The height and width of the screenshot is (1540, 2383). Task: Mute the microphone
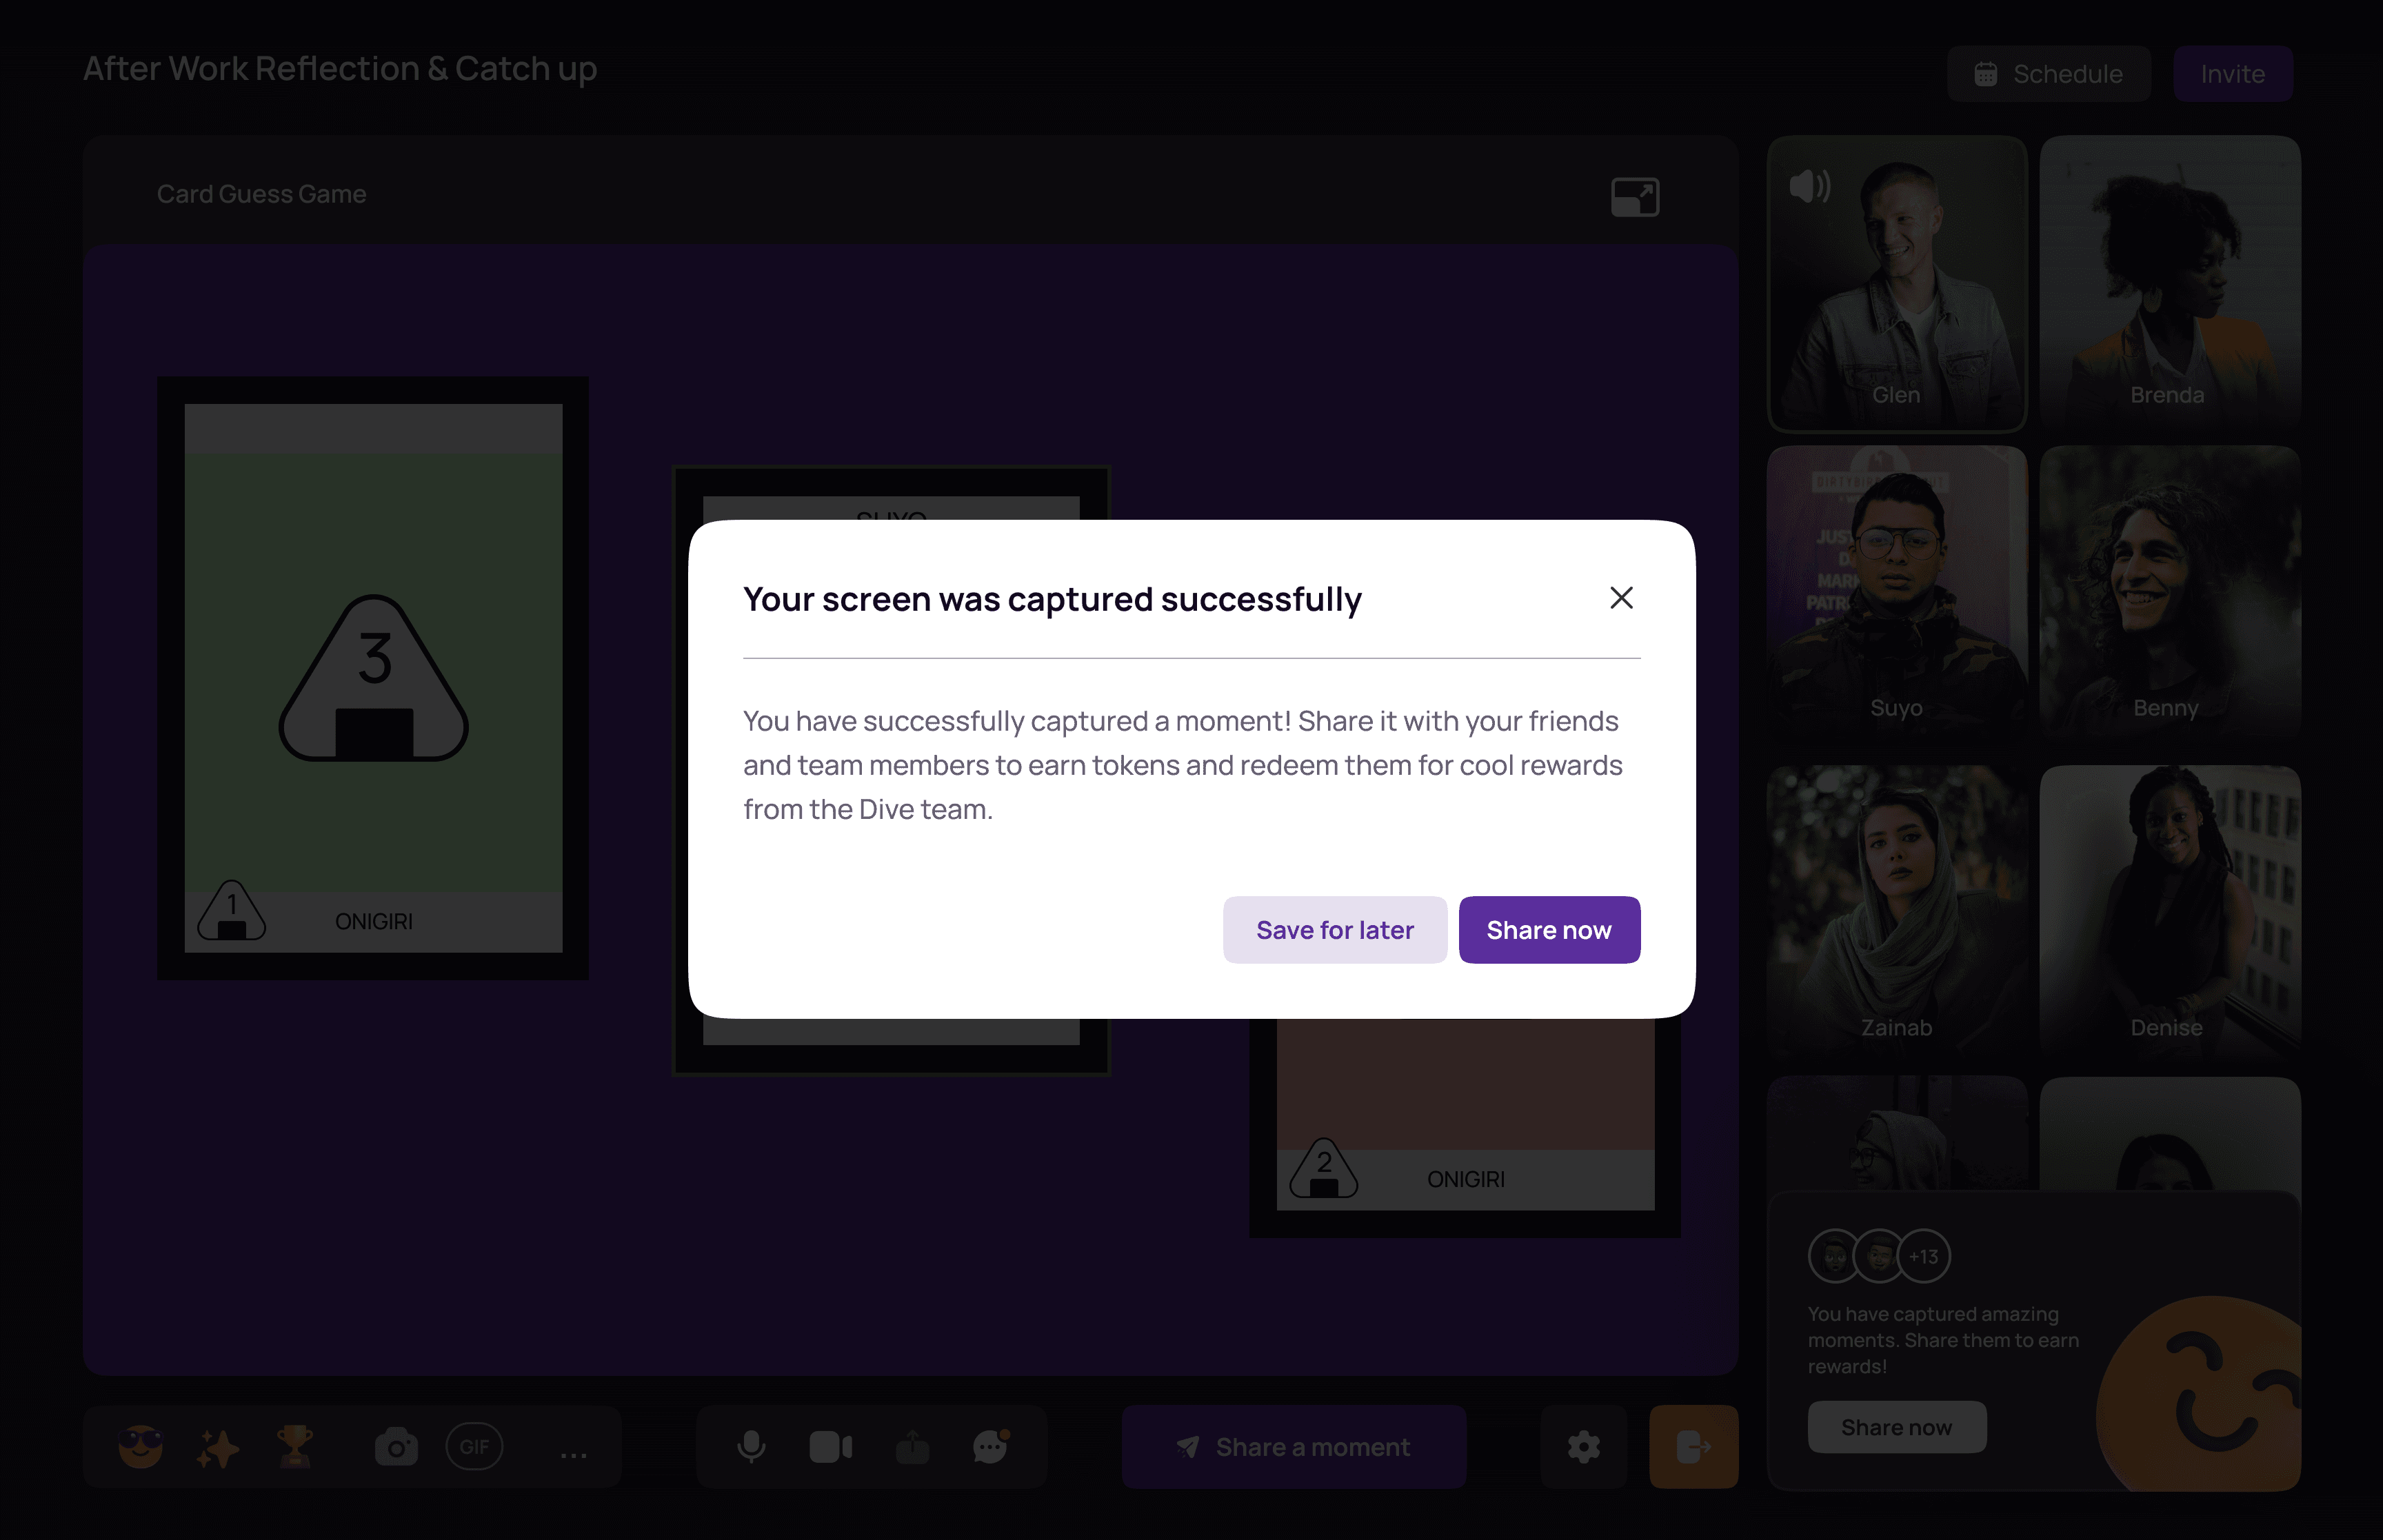coord(751,1447)
